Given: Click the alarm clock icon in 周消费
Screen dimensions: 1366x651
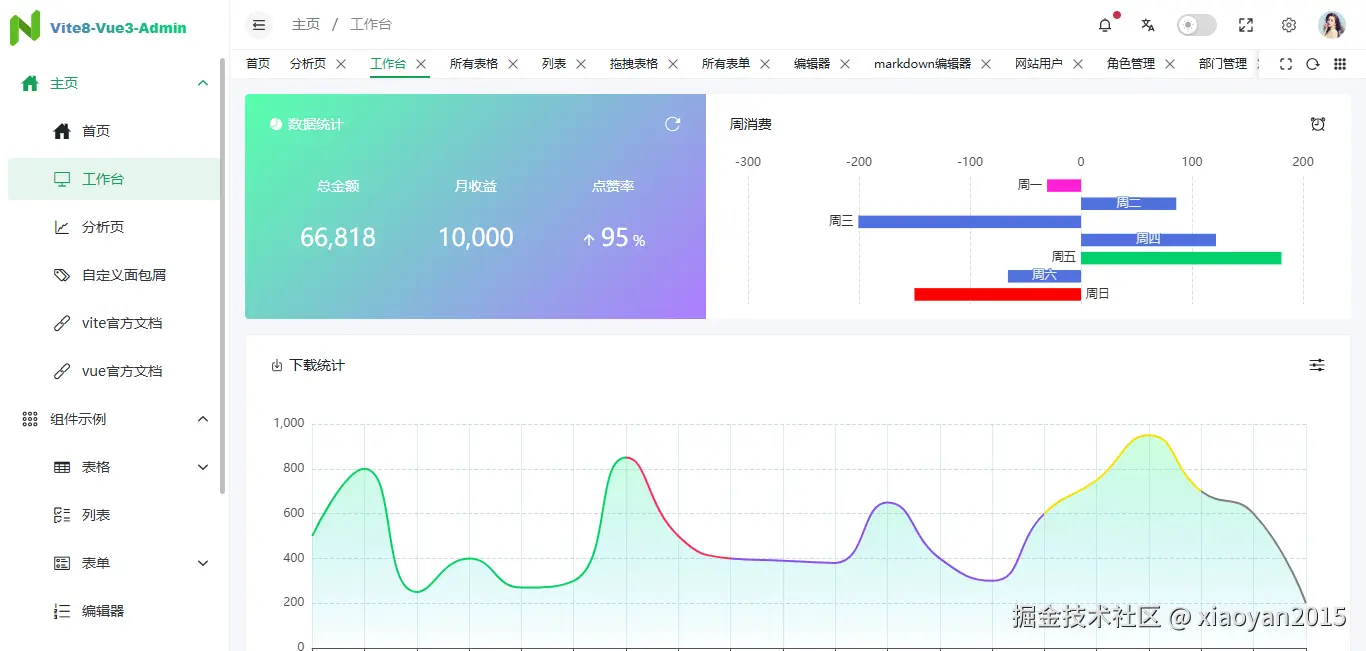Looking at the screenshot, I should pos(1318,124).
